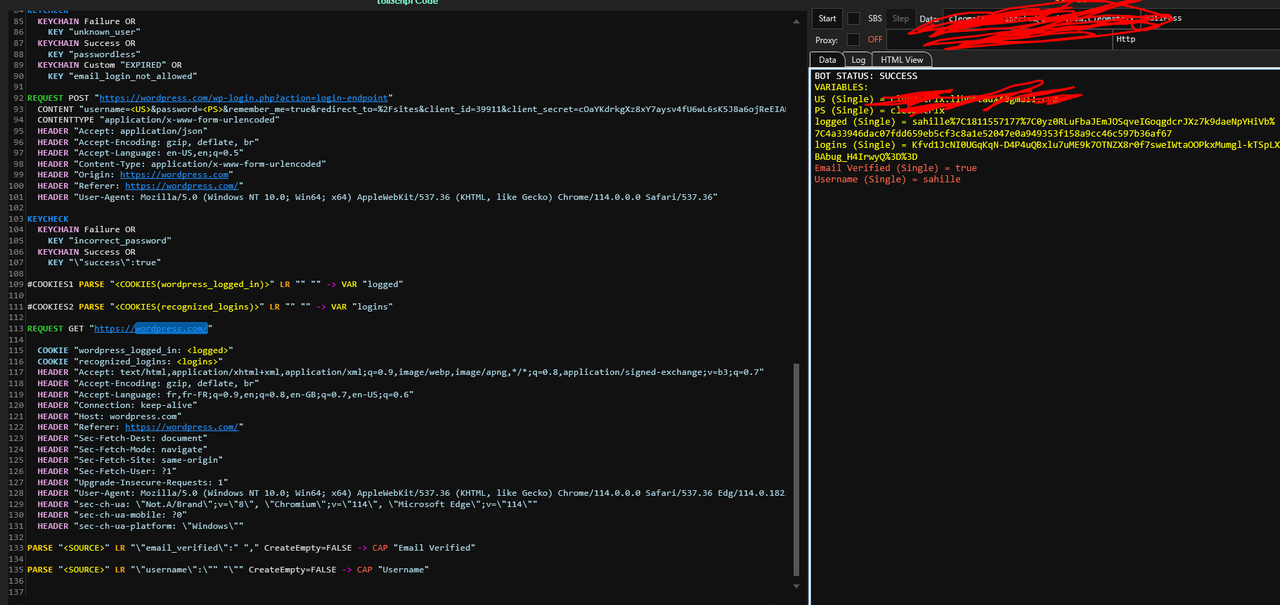
Task: Click the Email Verified (Single) = true line
Action: point(895,168)
